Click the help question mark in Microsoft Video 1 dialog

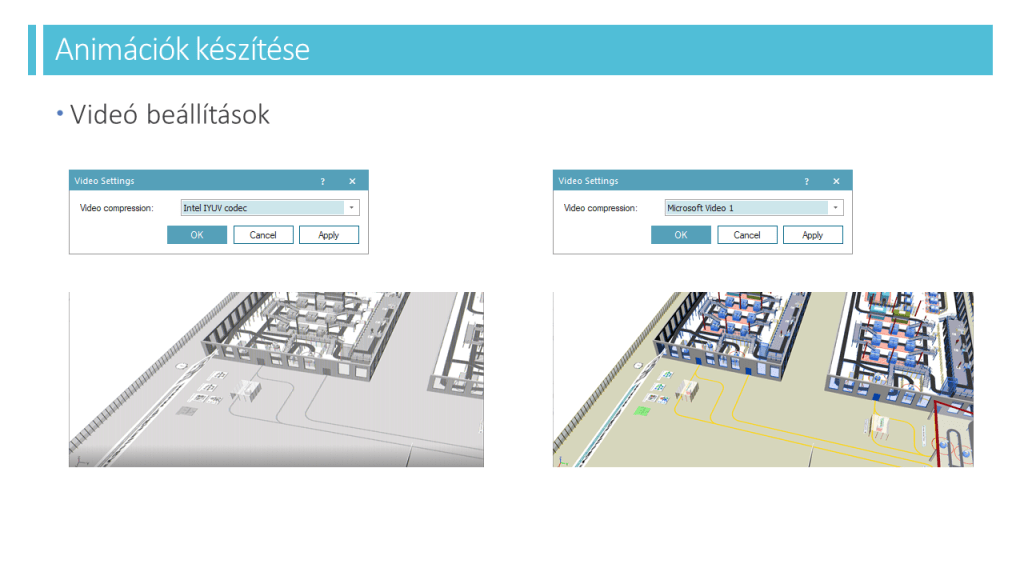[x=806, y=182]
